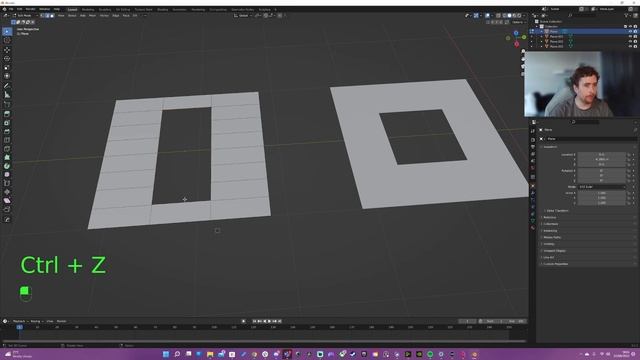Hide Plane.001 with its eye icon
This screenshot has width=640, height=360.
[x=630, y=36]
